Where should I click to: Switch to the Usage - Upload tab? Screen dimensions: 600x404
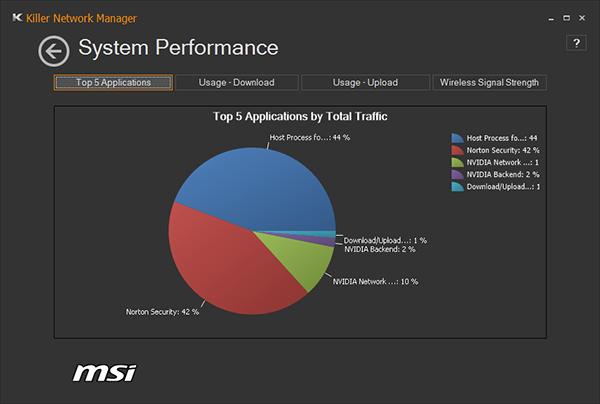365,82
